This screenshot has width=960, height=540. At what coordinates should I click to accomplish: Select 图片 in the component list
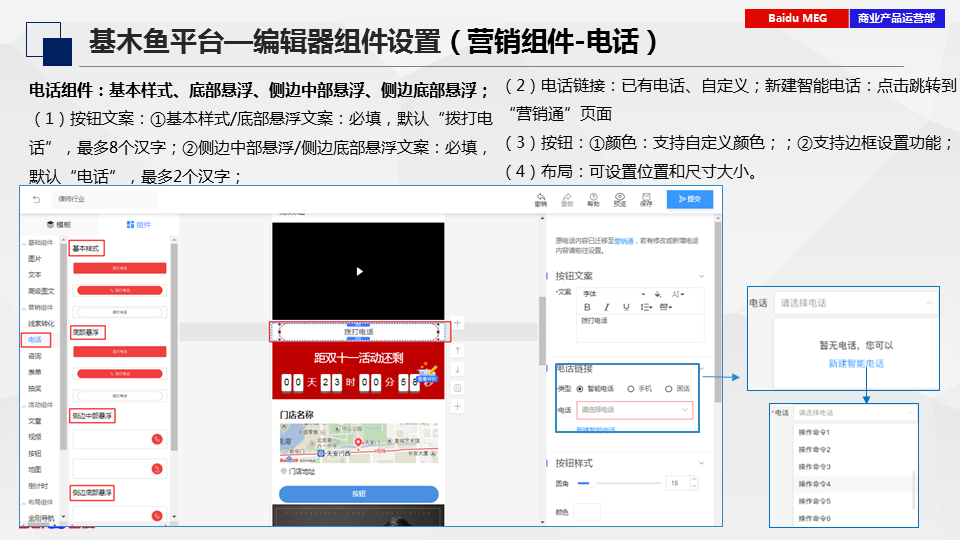tap(35, 259)
